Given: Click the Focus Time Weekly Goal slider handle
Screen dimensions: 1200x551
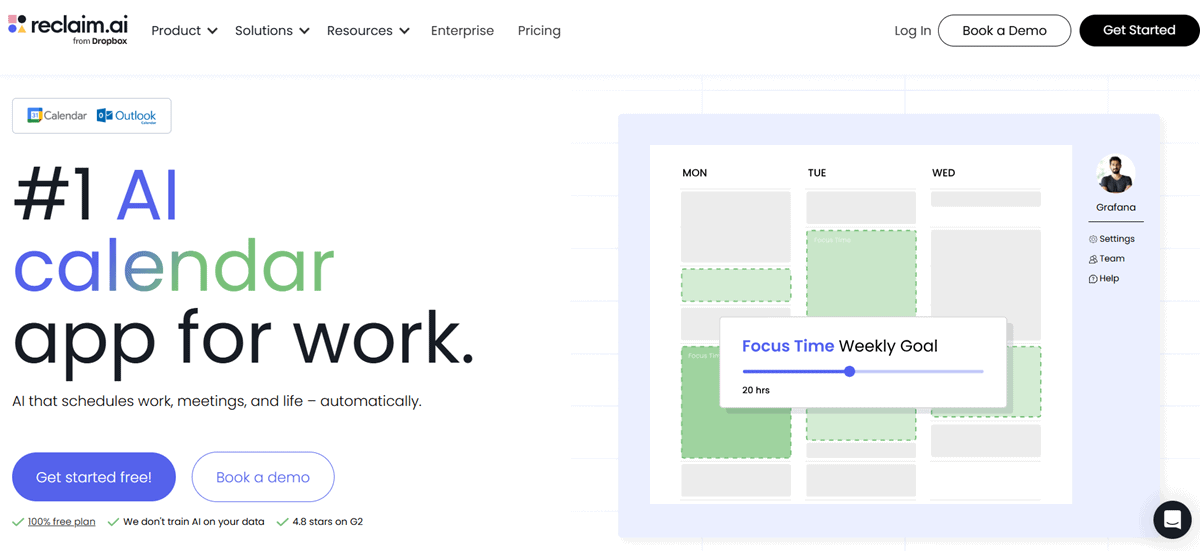Looking at the screenshot, I should click(x=849, y=371).
